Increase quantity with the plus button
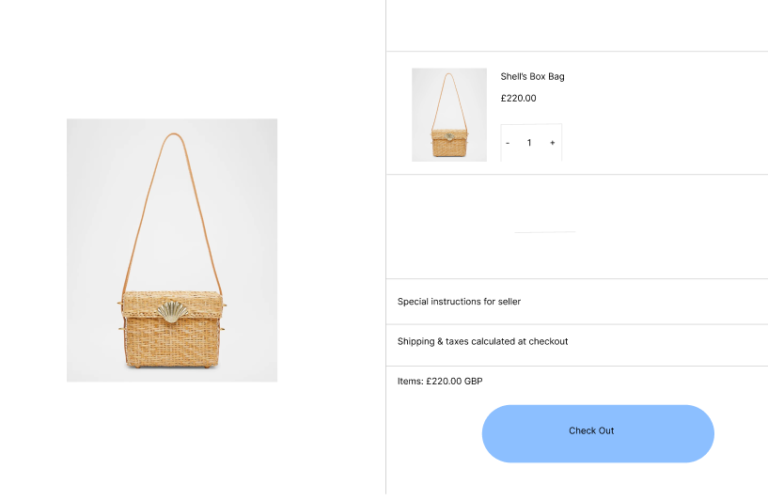 pyautogui.click(x=552, y=143)
